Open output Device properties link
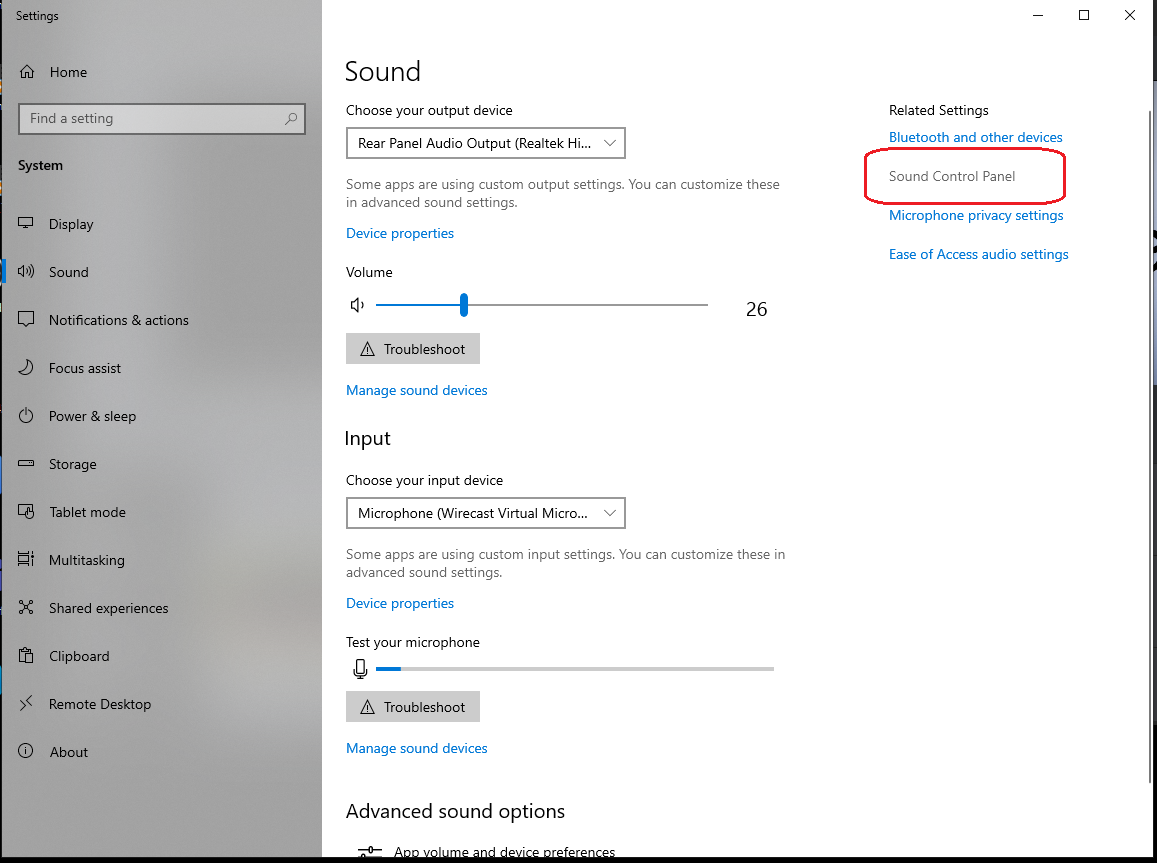Viewport: 1157px width, 863px height. (x=400, y=233)
